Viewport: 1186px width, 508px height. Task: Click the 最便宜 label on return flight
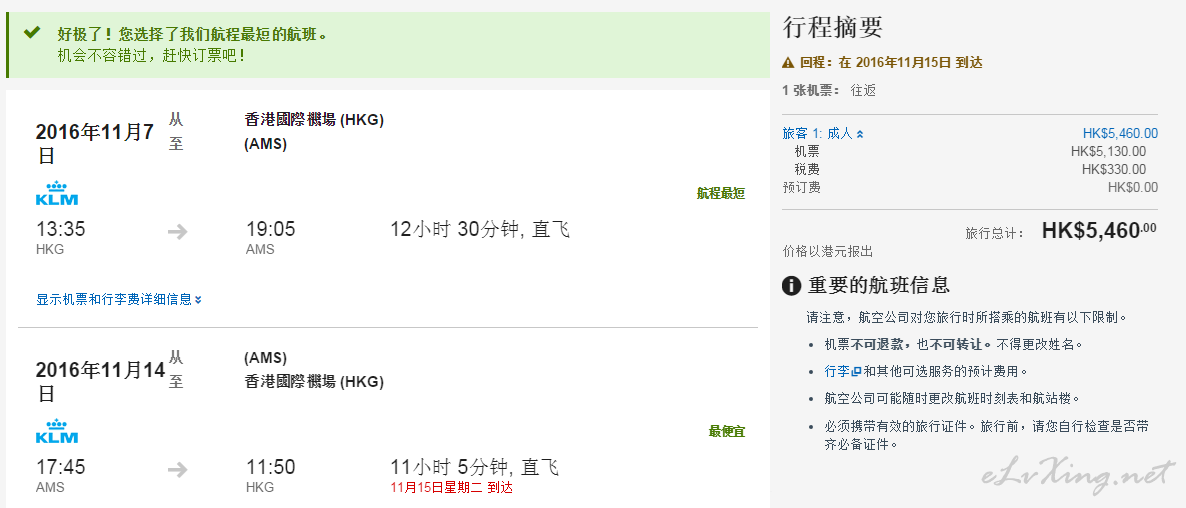pyautogui.click(x=727, y=432)
